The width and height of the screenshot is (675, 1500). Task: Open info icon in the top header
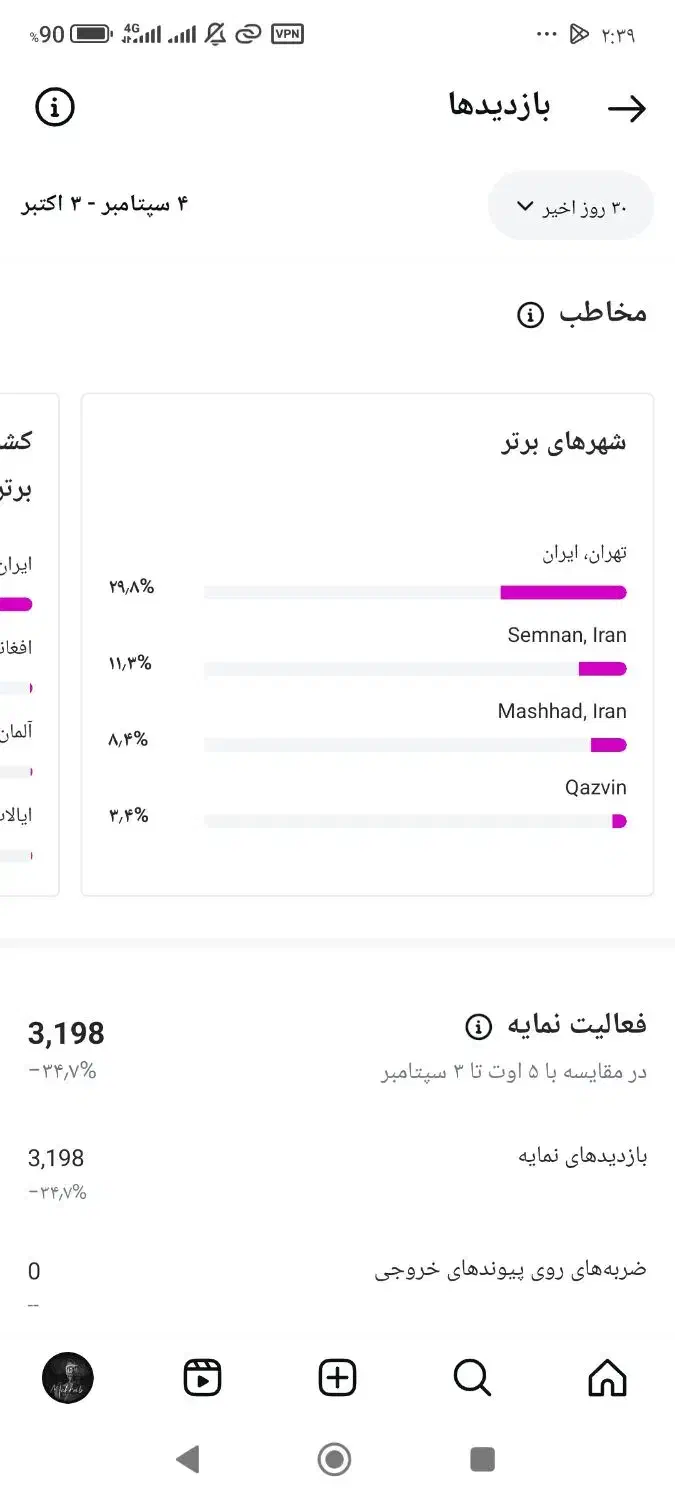pyautogui.click(x=55, y=107)
